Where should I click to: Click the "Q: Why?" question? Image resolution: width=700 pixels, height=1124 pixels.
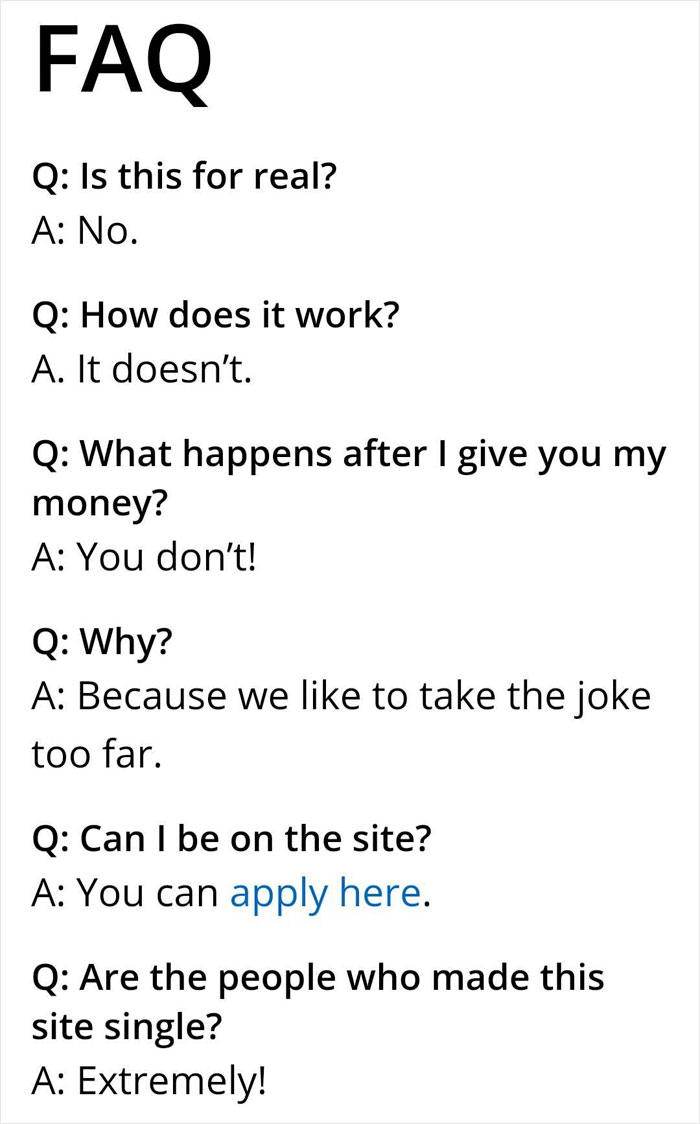pos(101,640)
